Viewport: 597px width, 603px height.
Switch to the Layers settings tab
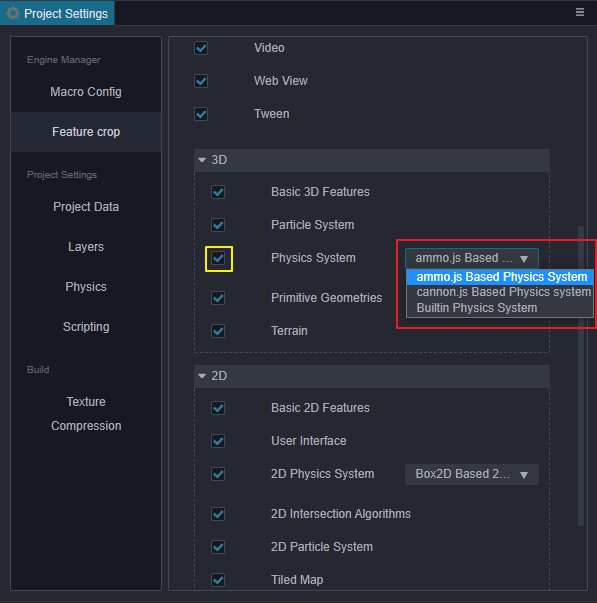[x=86, y=247]
